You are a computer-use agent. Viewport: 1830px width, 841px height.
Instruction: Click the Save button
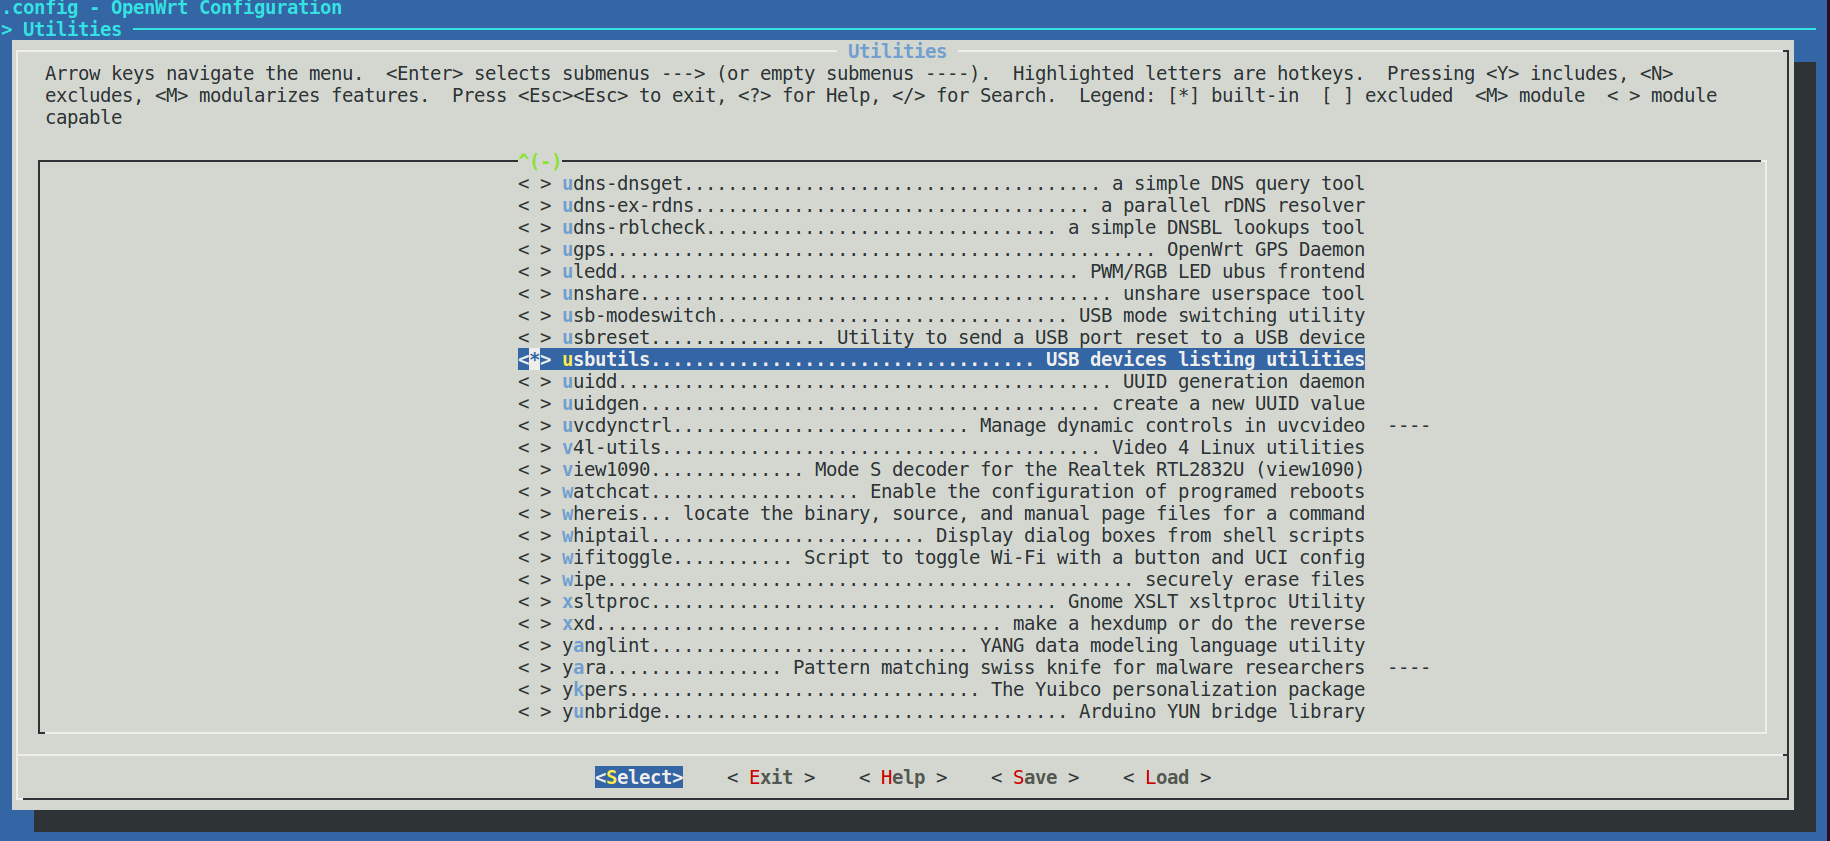[x=1035, y=778]
